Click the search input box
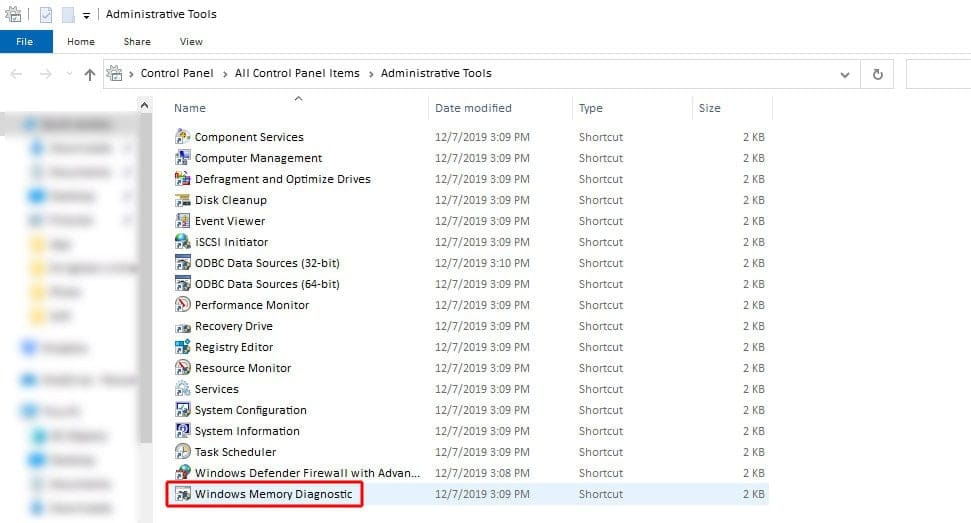The height and width of the screenshot is (523, 971). coord(938,74)
